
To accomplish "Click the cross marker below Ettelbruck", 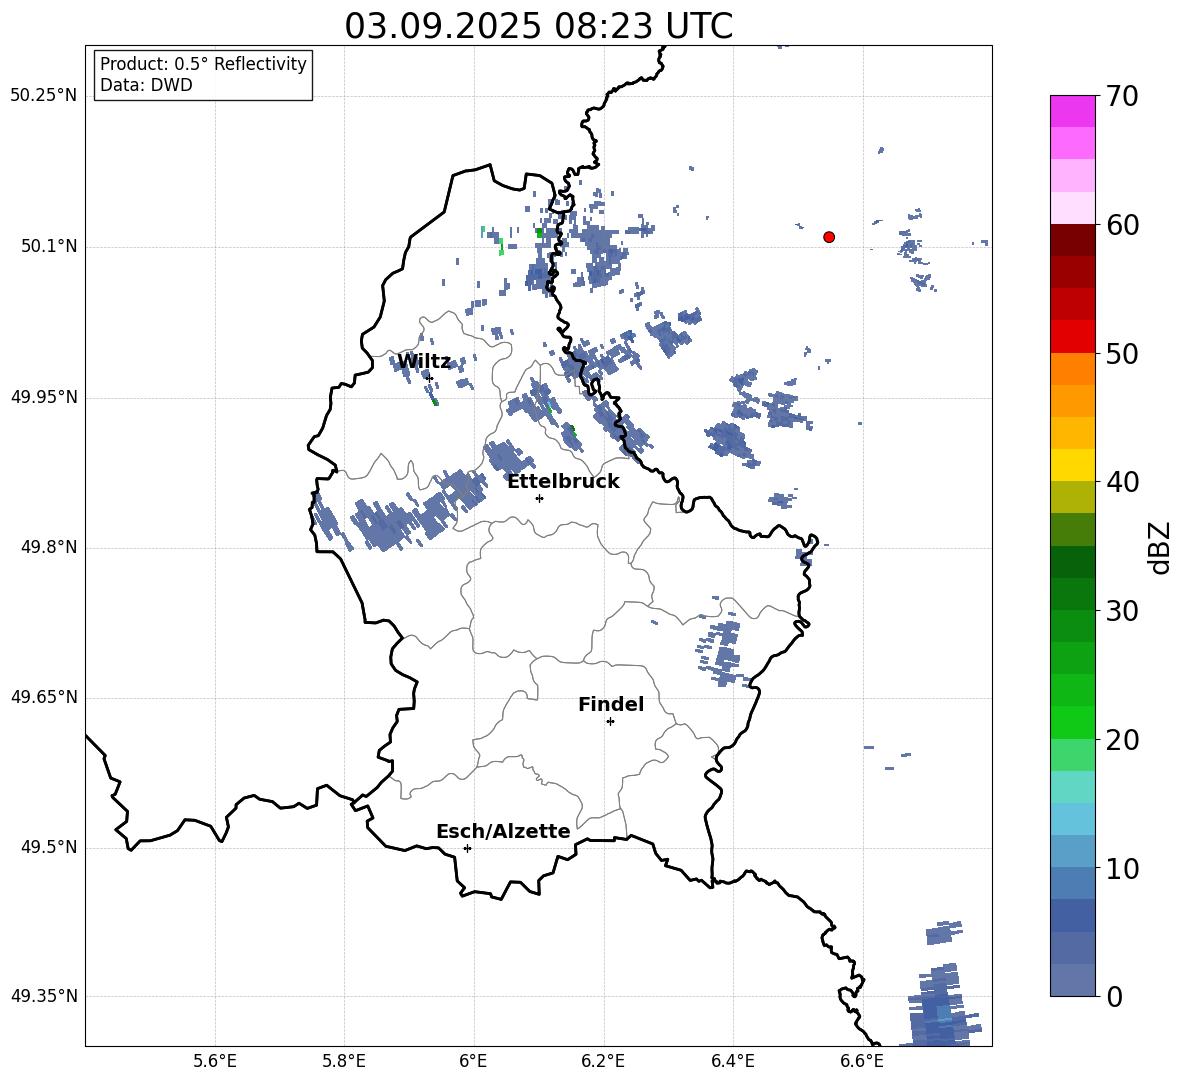I will (x=539, y=498).
